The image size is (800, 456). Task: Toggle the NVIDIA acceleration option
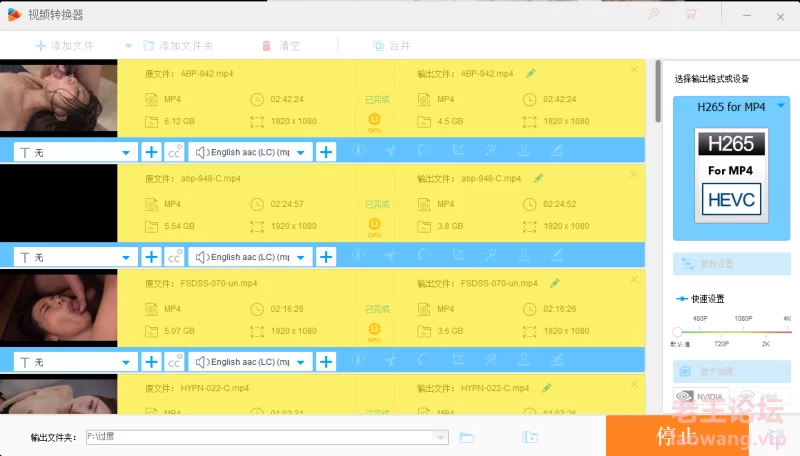(701, 396)
